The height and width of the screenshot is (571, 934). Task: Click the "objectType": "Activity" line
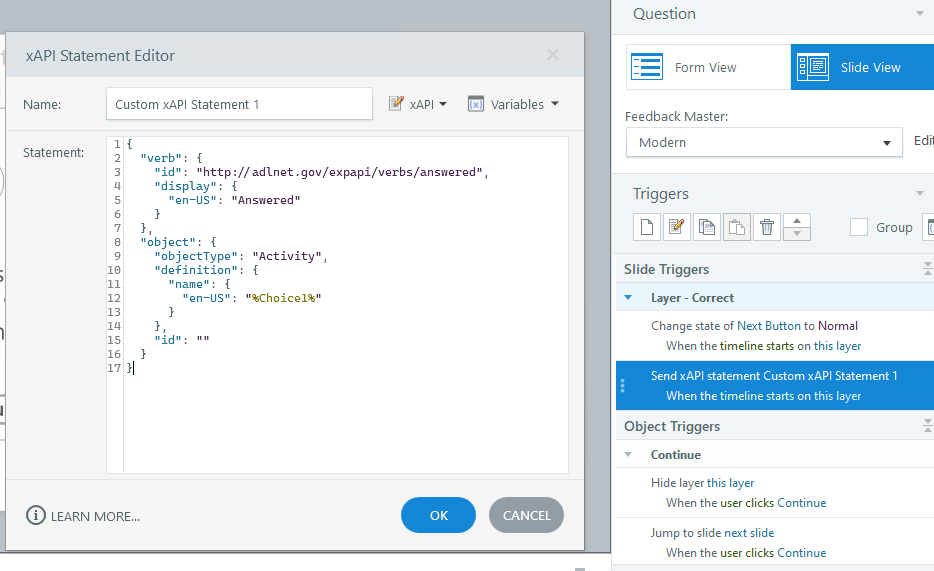[x=241, y=256]
